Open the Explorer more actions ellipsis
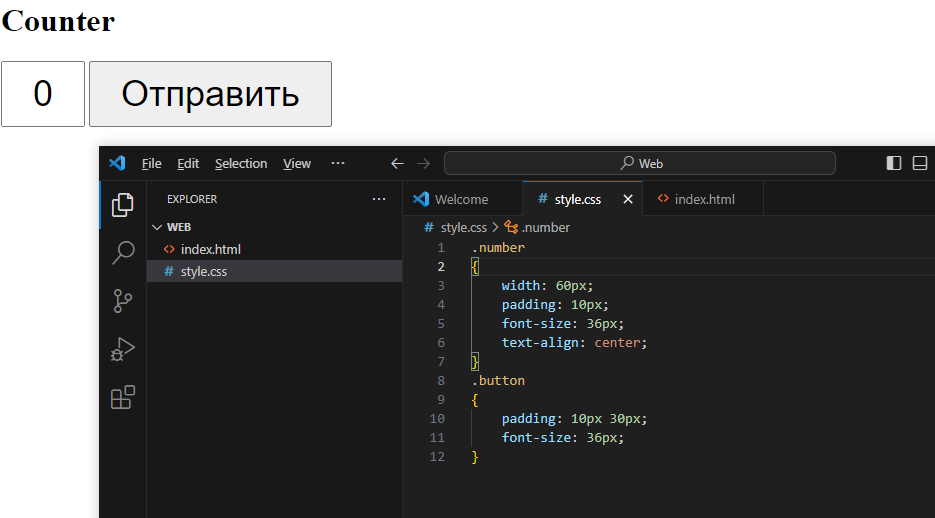Viewport: 935px width, 518px height. [x=379, y=199]
